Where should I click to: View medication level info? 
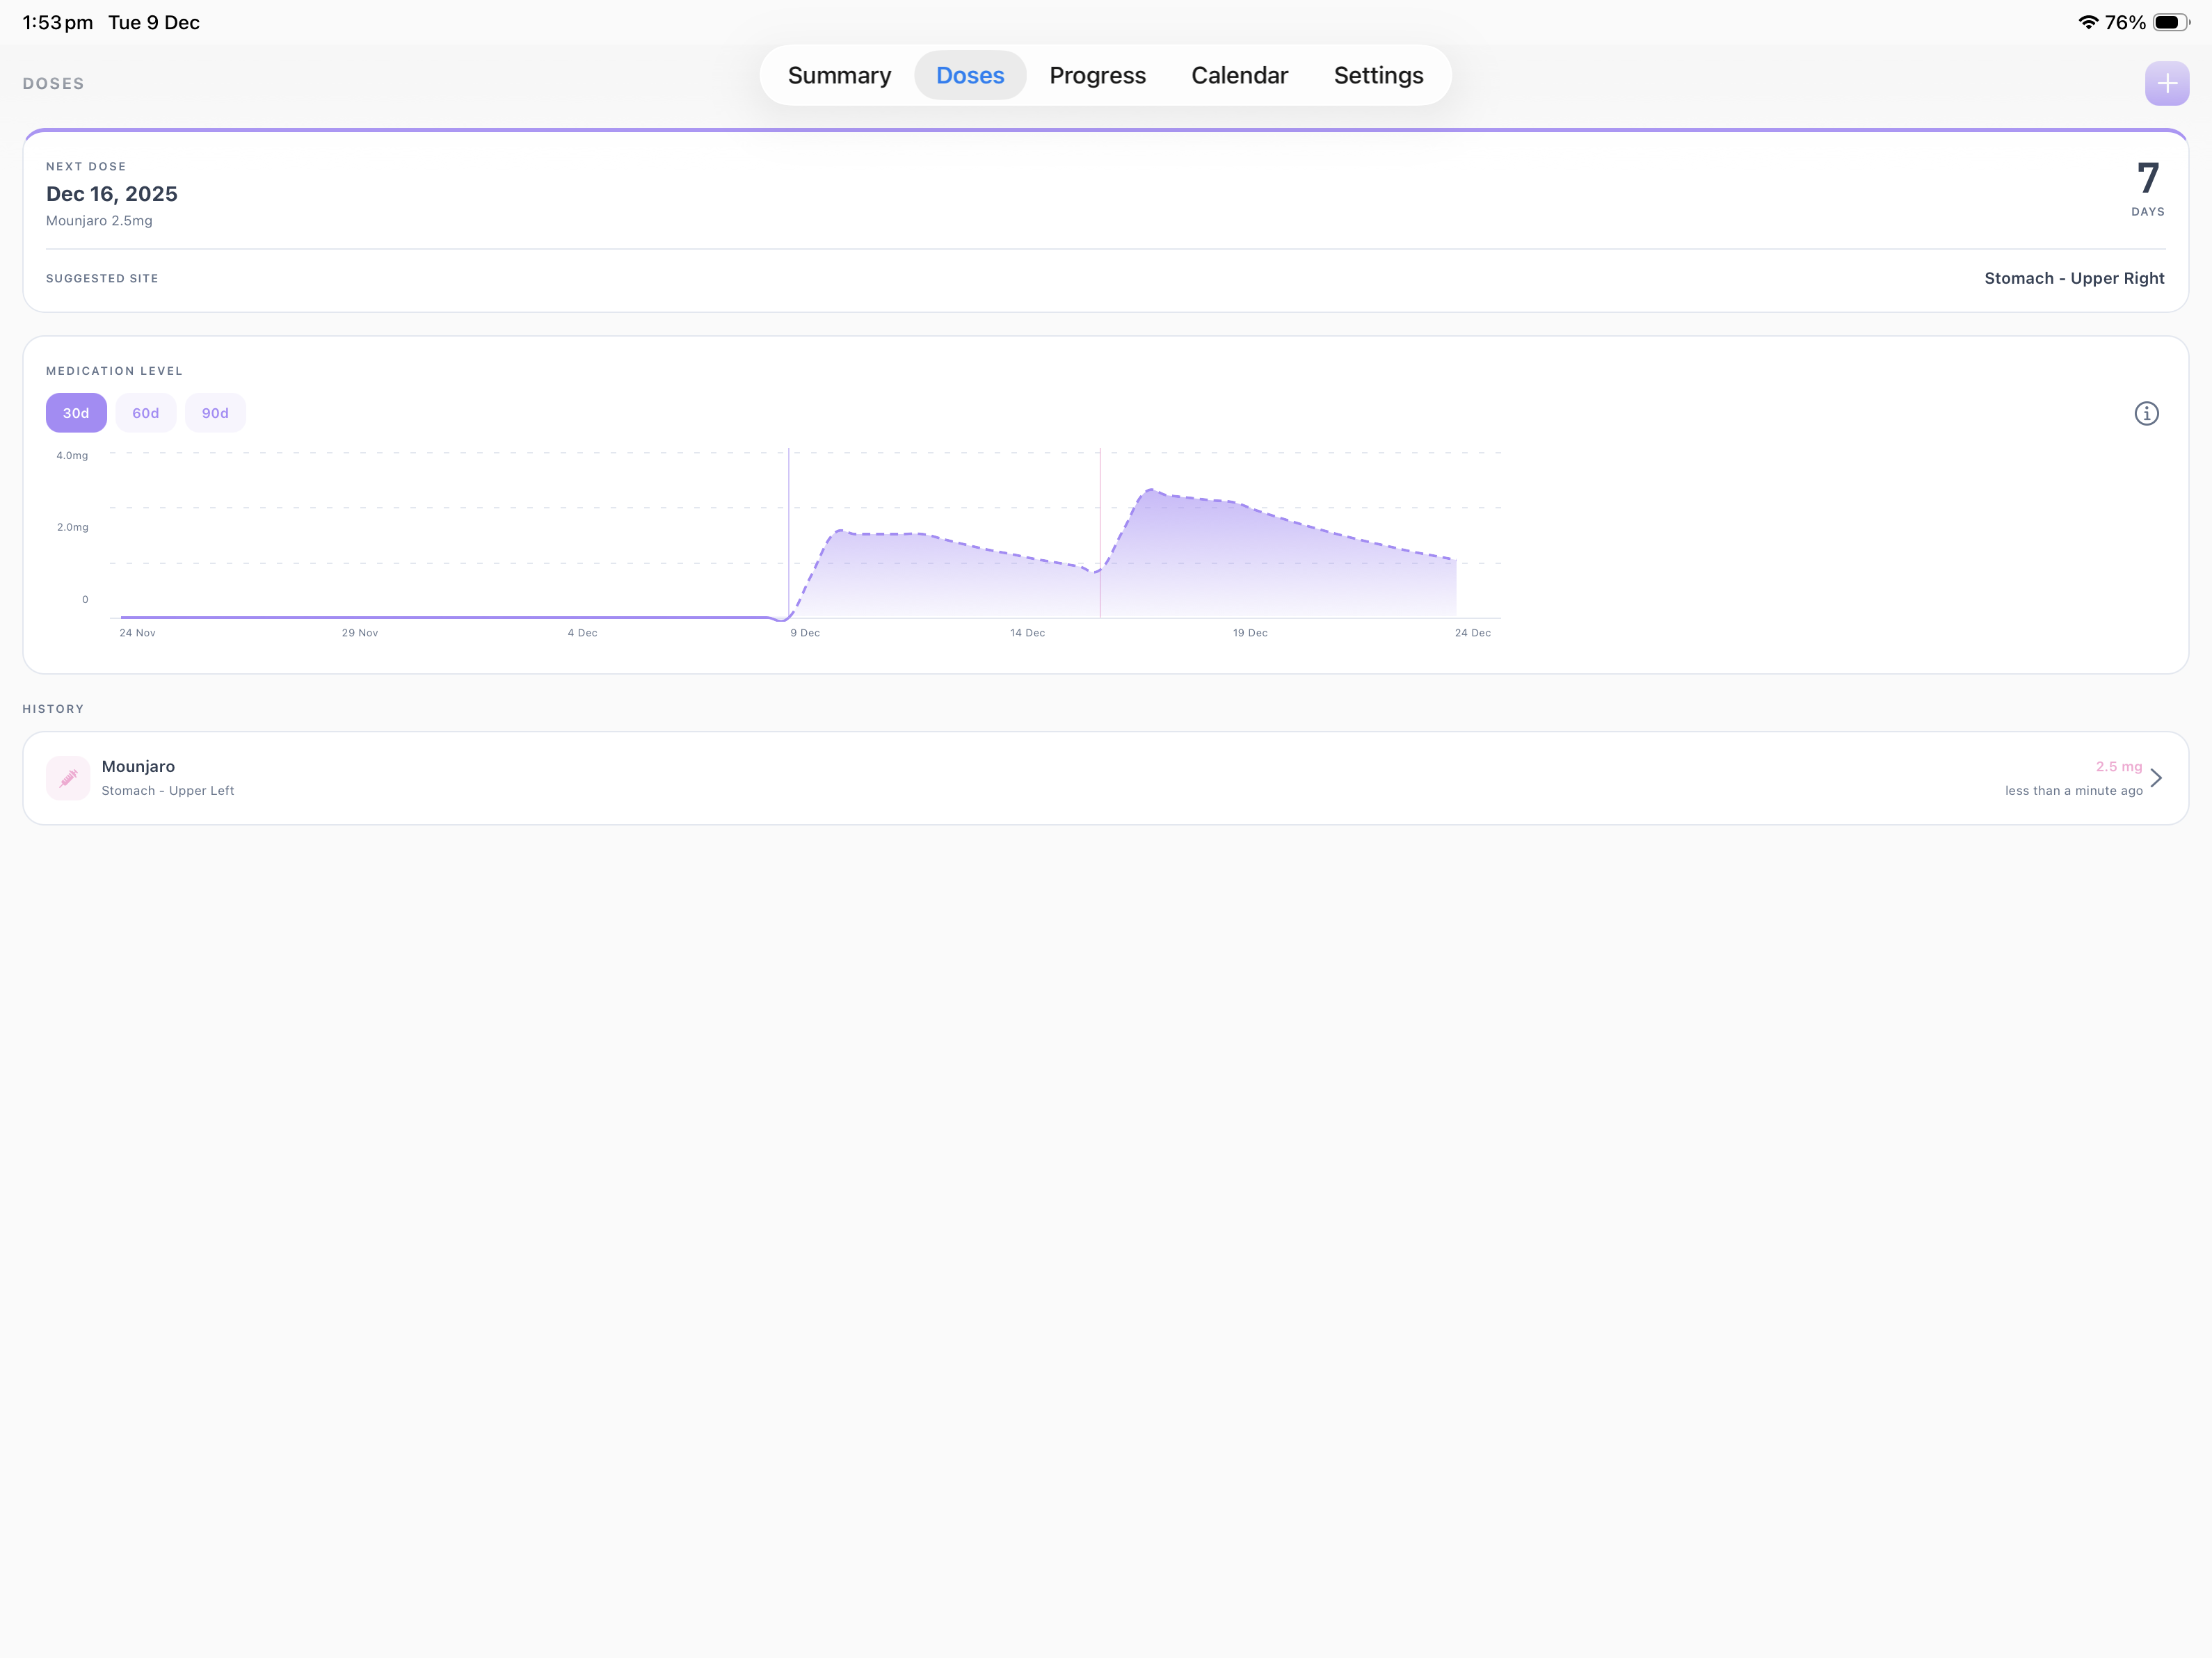click(x=2147, y=413)
